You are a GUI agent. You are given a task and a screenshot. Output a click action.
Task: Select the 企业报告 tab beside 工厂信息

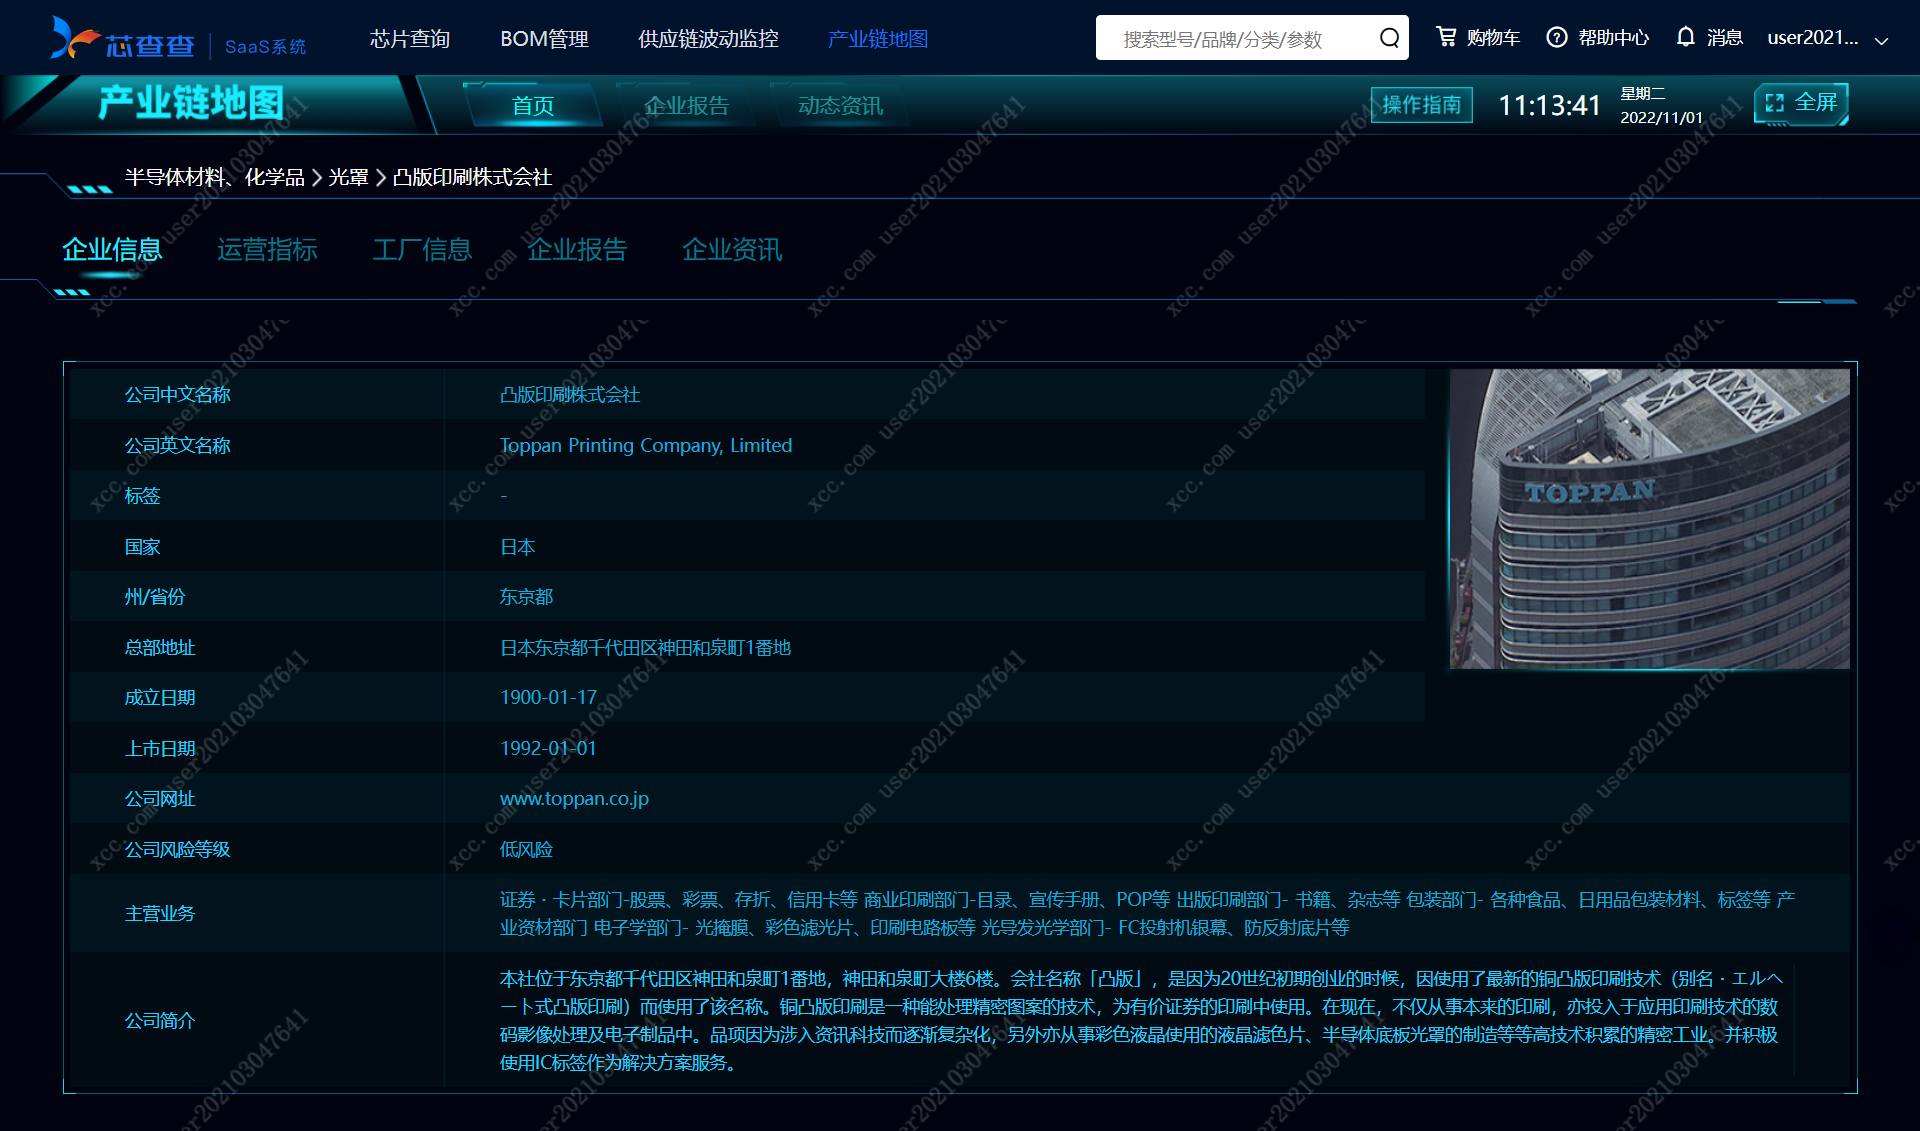(577, 249)
